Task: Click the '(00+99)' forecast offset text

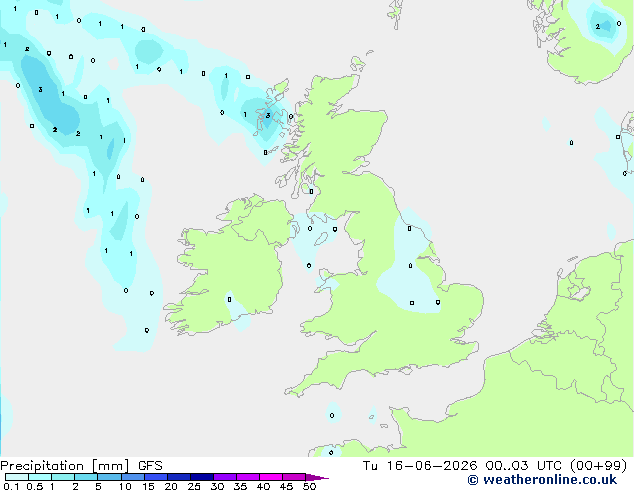Action: [x=599, y=466]
